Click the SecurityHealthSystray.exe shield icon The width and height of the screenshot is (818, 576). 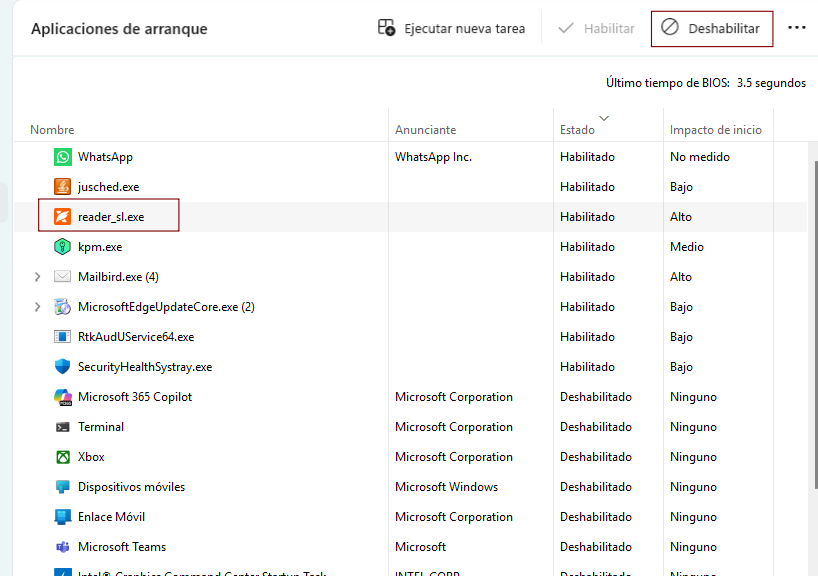[60, 366]
